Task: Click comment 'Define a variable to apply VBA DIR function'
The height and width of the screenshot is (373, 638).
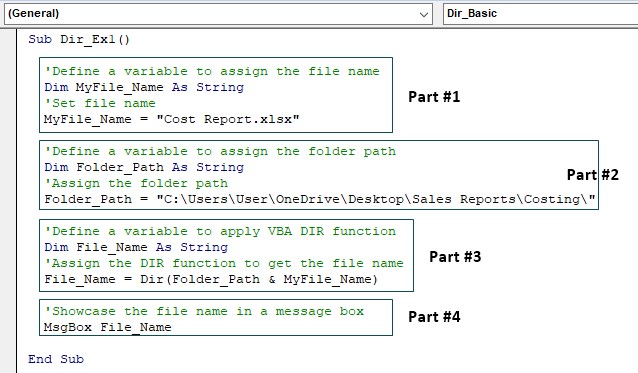Action: (x=220, y=231)
